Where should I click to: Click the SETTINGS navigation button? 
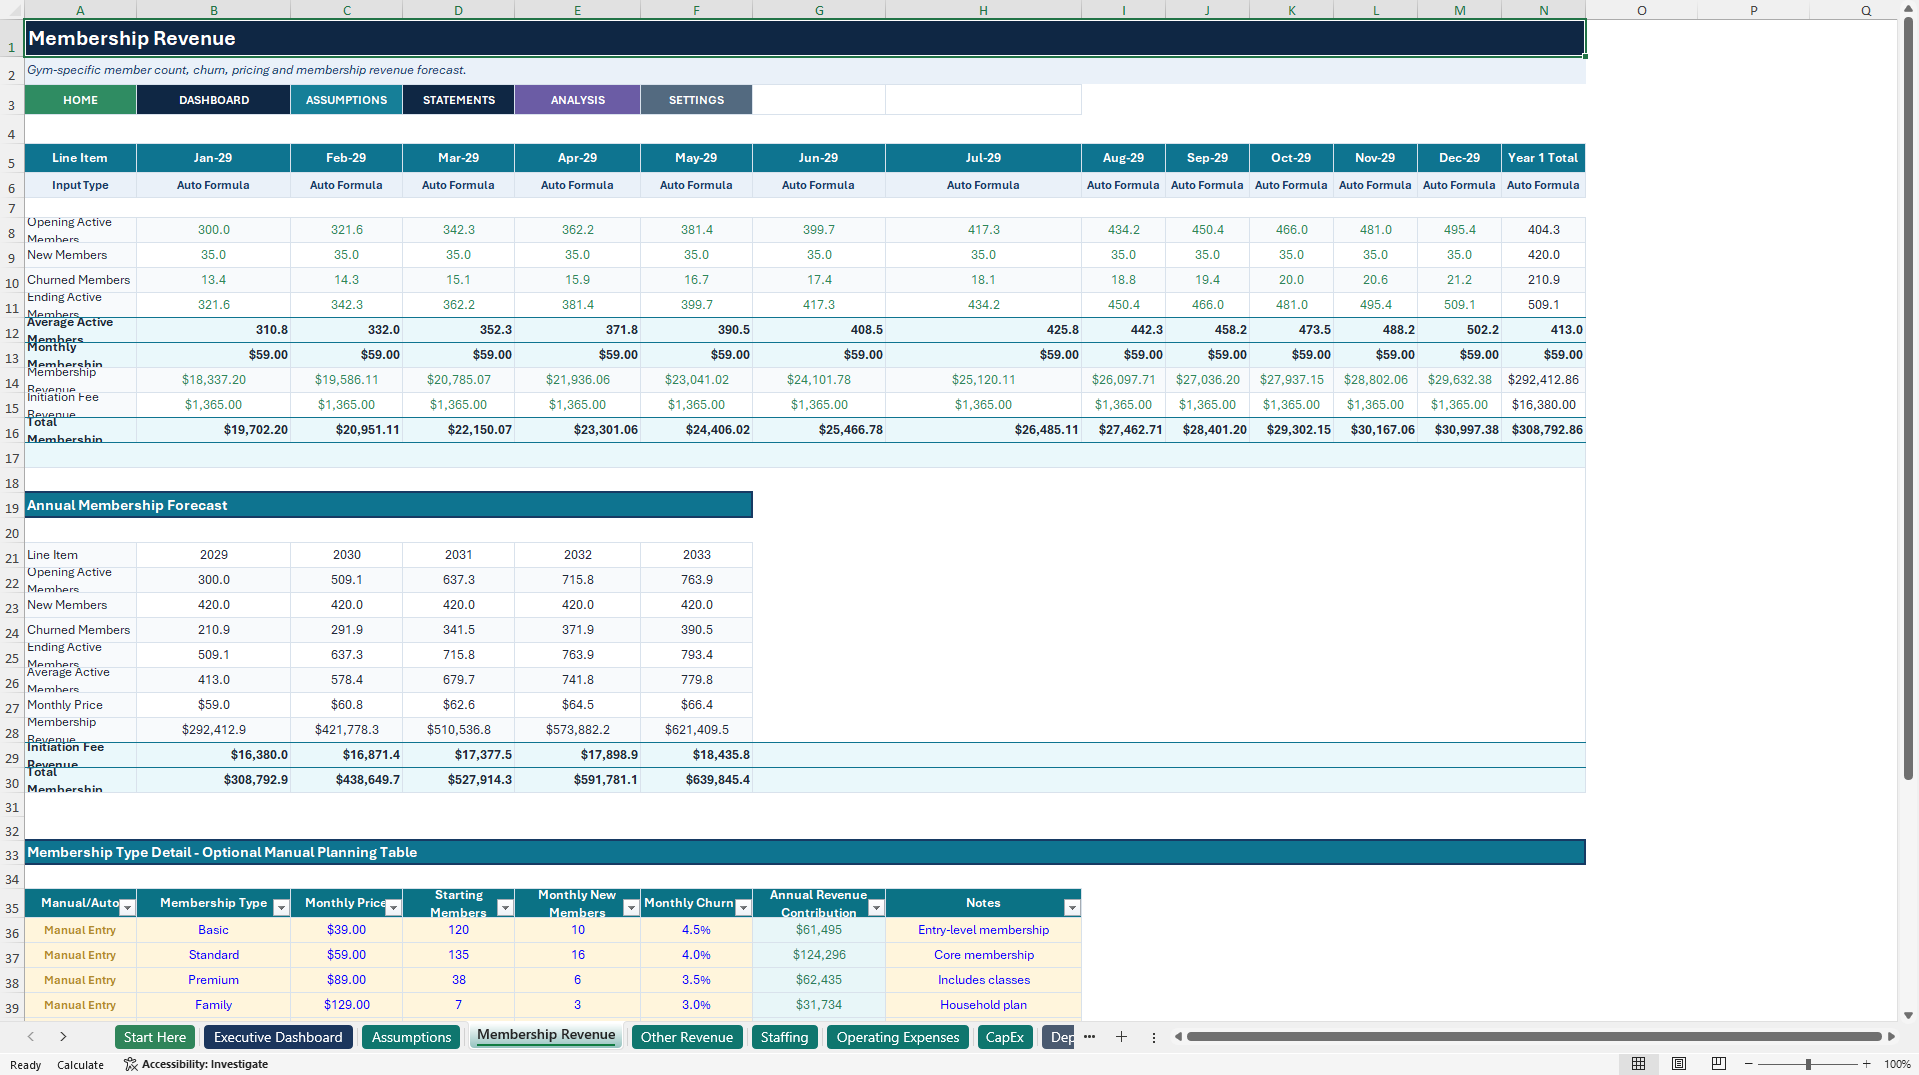coord(697,100)
